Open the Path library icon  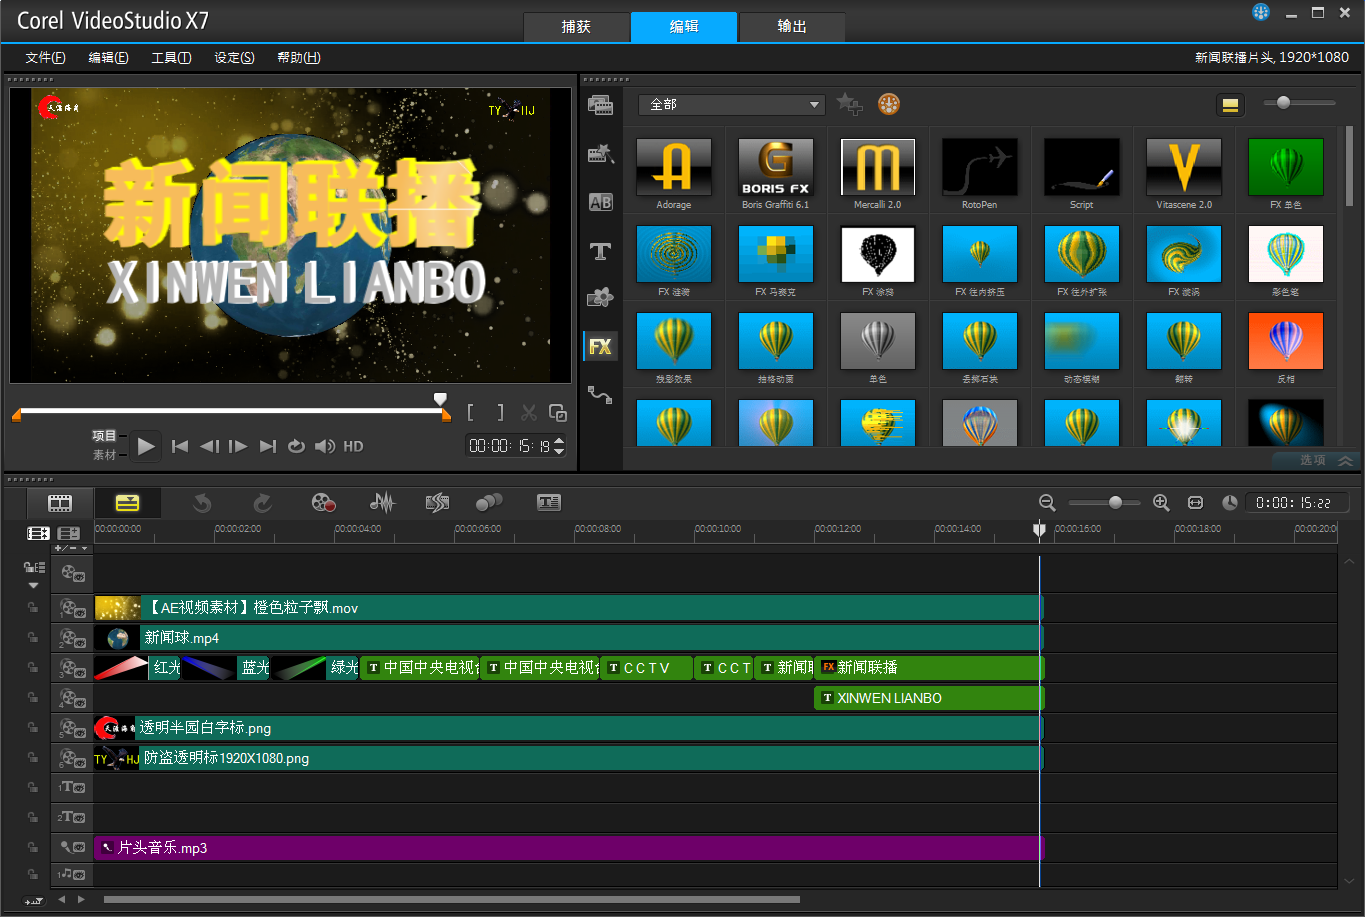(x=600, y=395)
